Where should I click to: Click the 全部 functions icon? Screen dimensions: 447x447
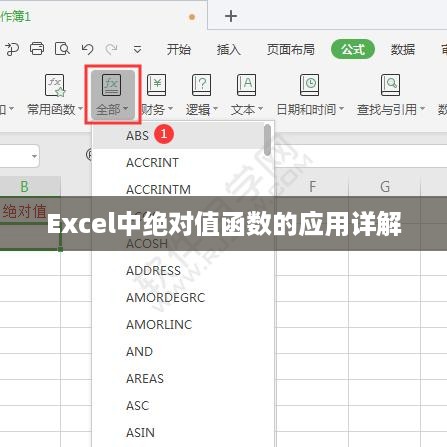[111, 85]
